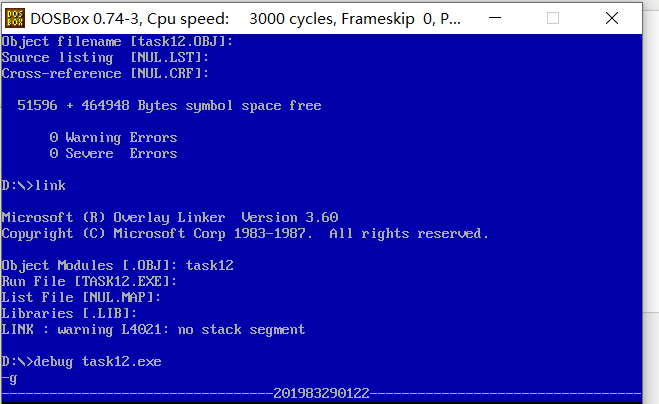The width and height of the screenshot is (659, 404).
Task: Click the '0 Warning Errors' line
Action: tap(113, 137)
